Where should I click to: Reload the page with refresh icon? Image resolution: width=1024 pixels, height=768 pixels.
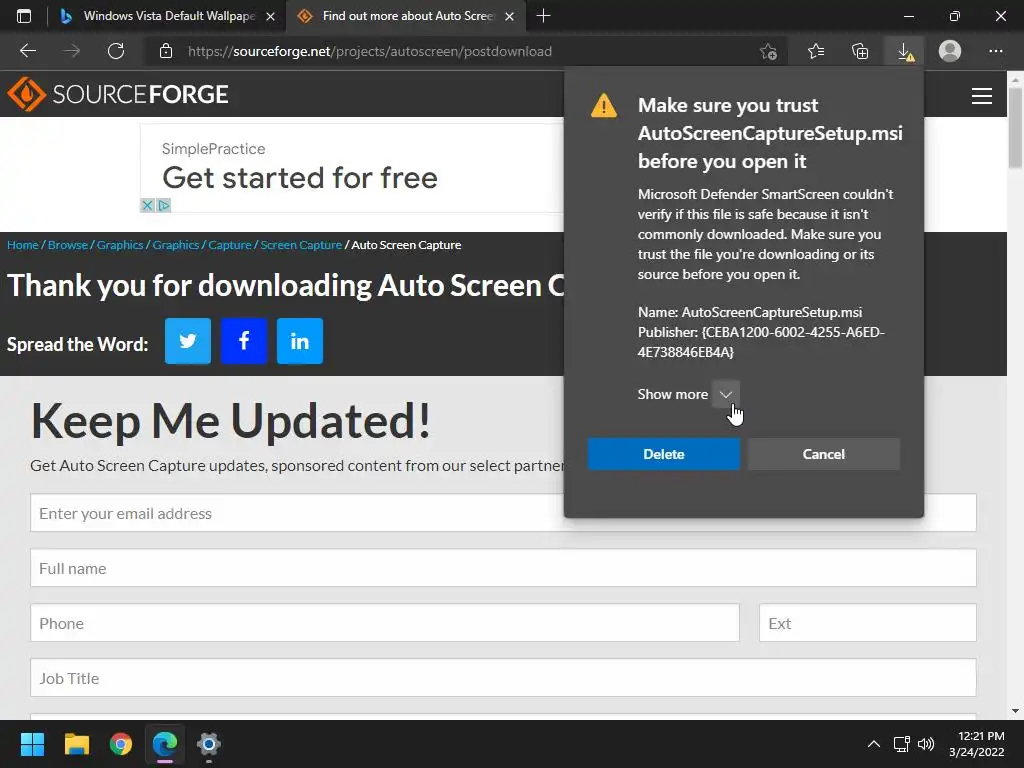(x=116, y=51)
